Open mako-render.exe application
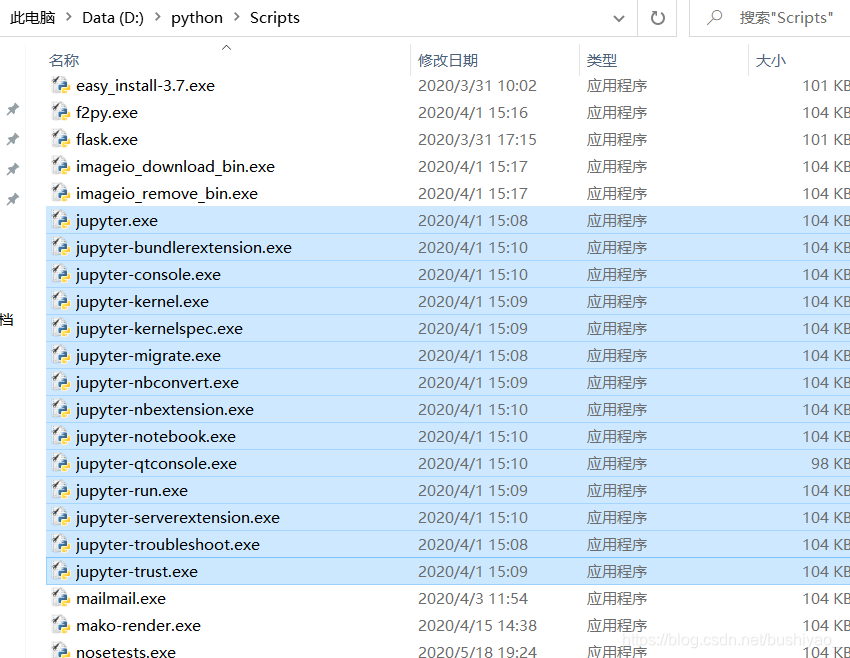Viewport: 850px width, 658px height. pos(137,624)
